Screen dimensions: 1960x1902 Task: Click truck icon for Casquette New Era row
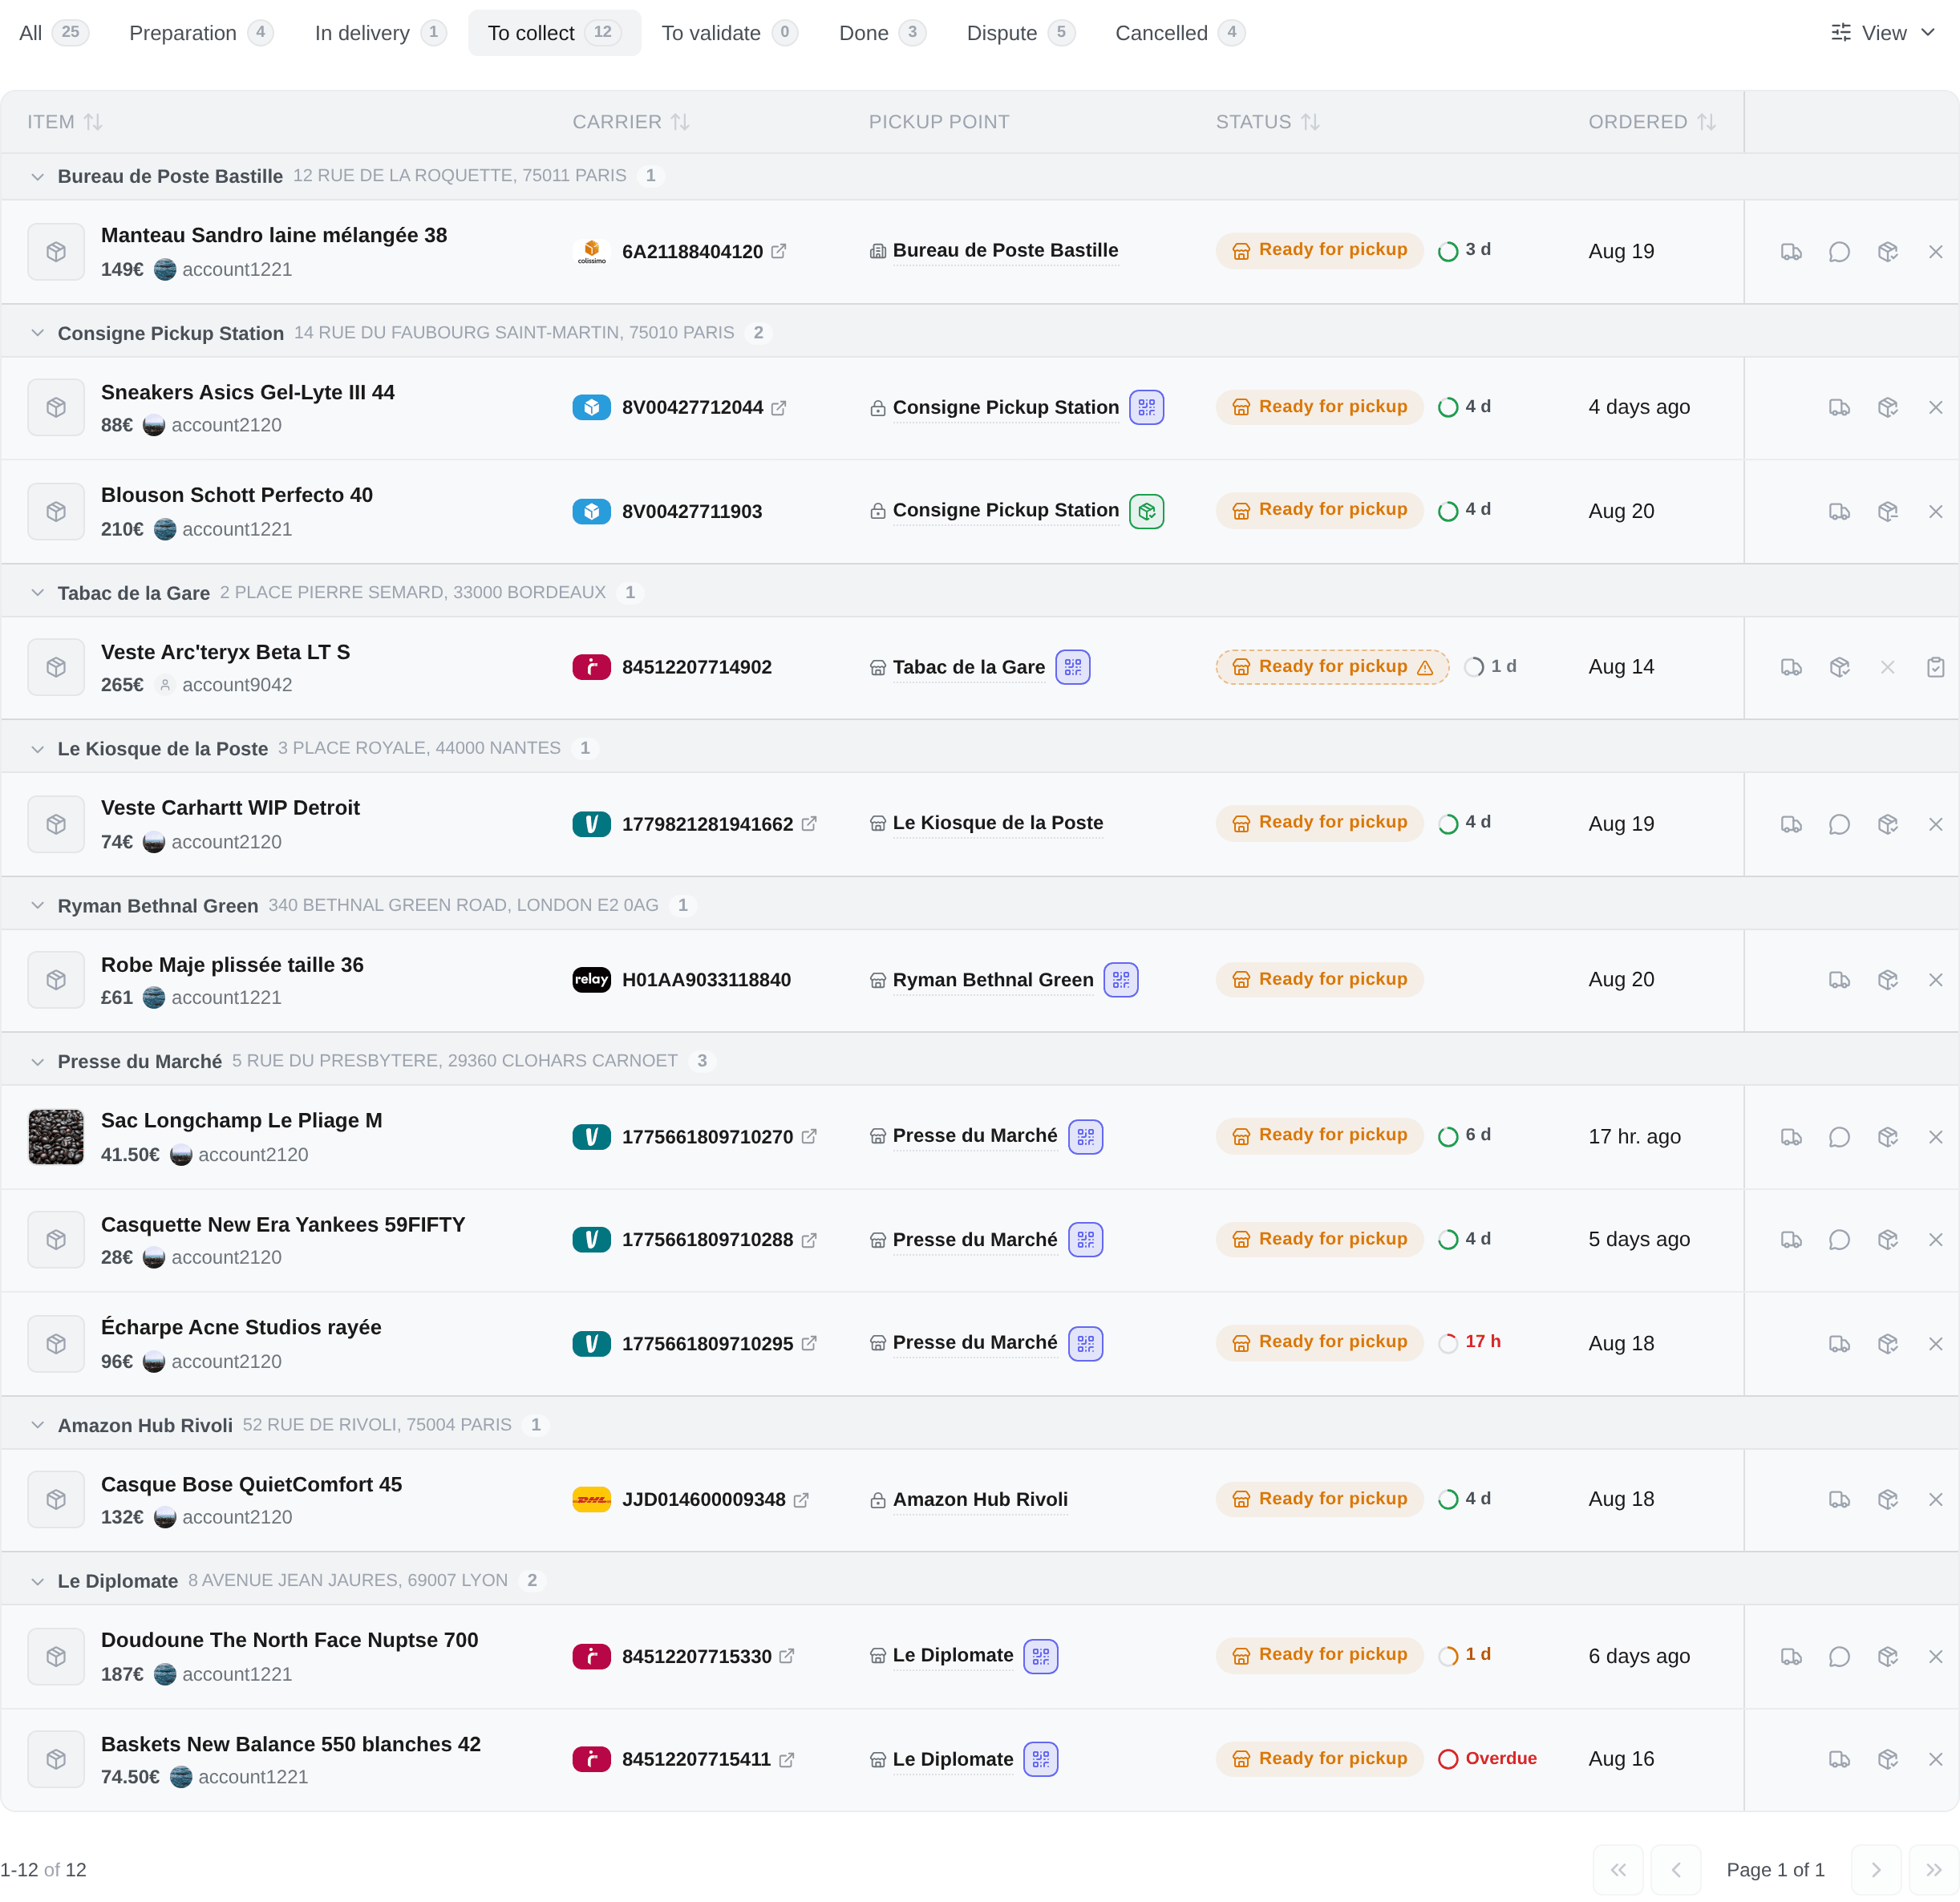(x=1791, y=1240)
